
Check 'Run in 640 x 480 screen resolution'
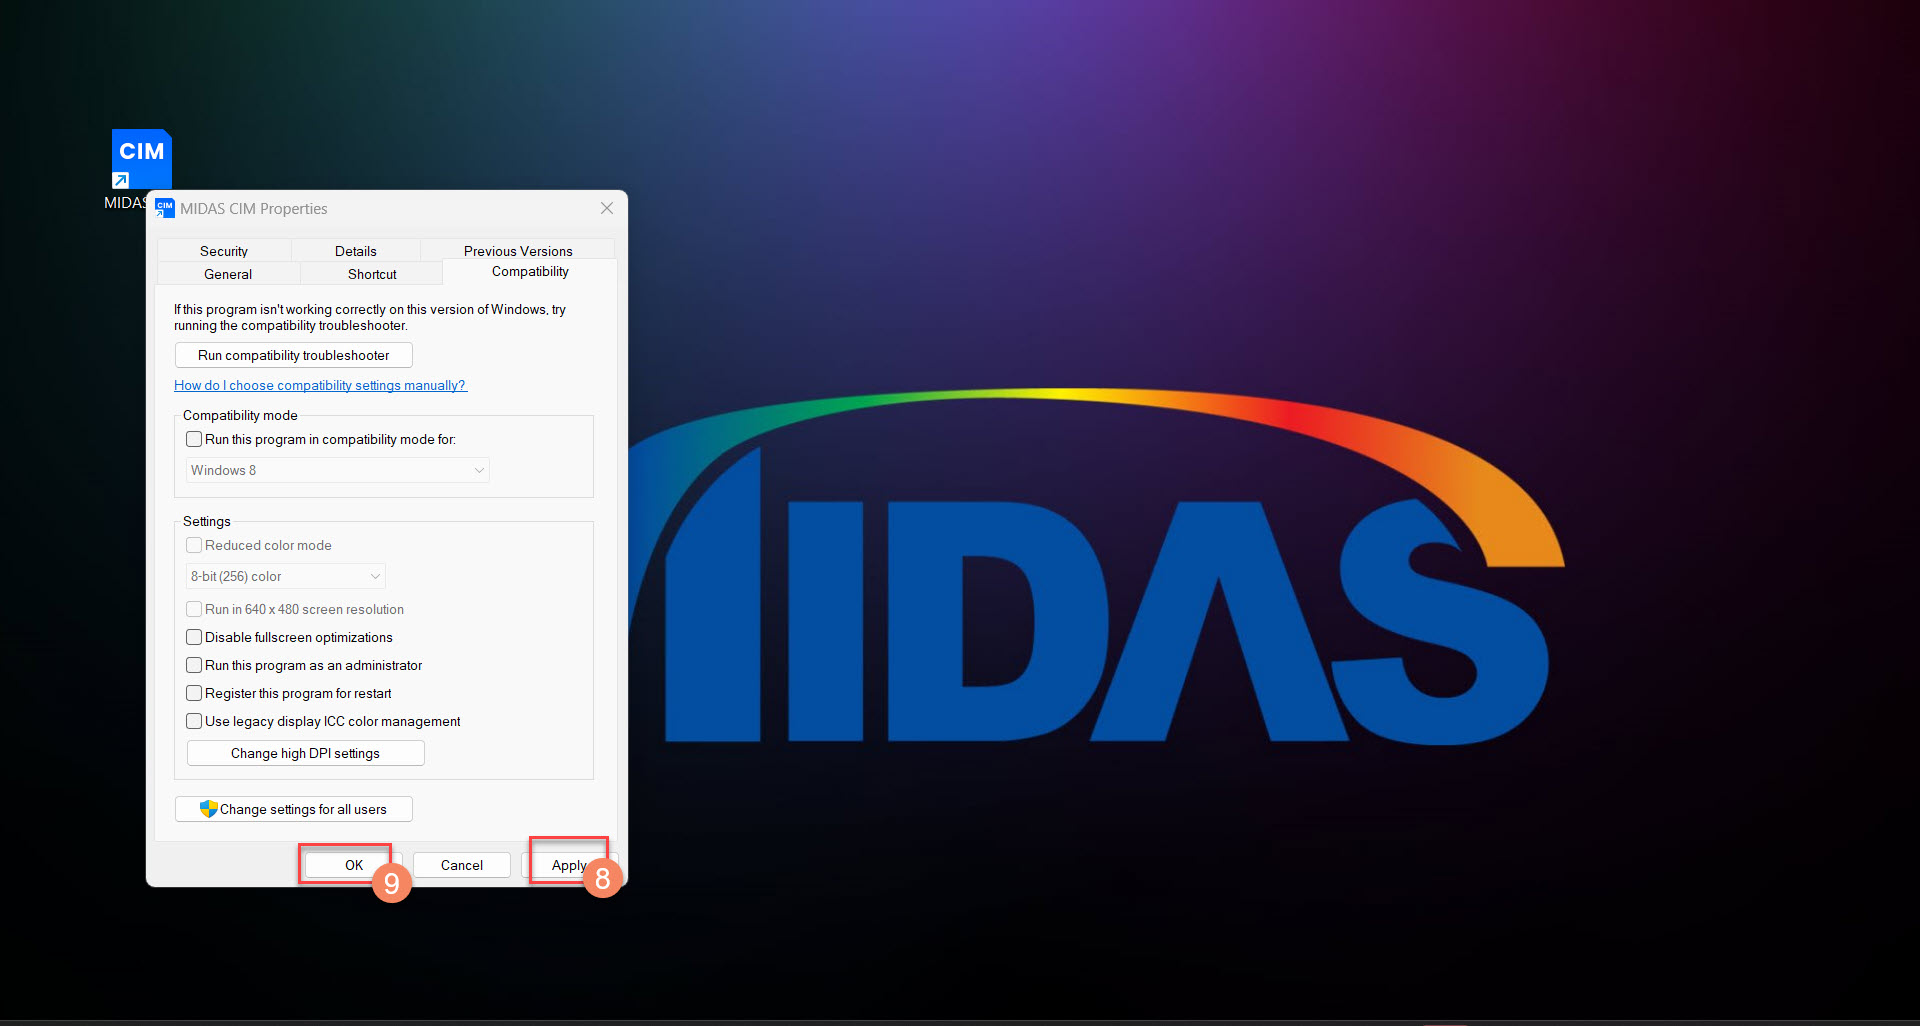[x=194, y=609]
